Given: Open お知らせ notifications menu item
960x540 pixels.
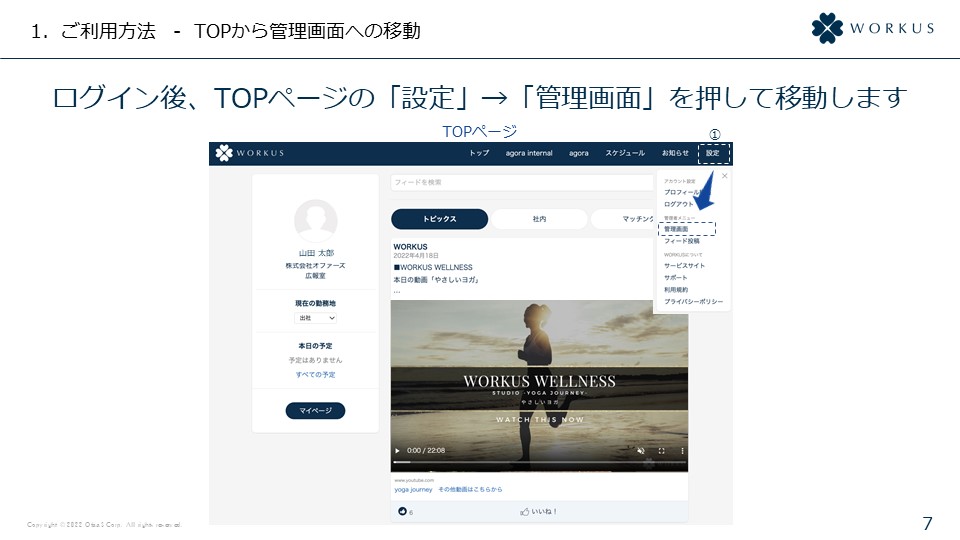Looking at the screenshot, I should [675, 153].
